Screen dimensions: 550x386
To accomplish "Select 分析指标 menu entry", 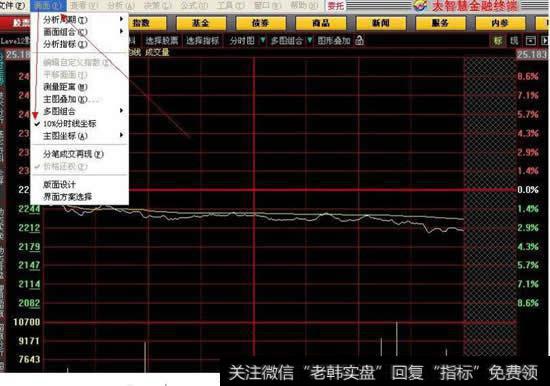I will (80, 44).
